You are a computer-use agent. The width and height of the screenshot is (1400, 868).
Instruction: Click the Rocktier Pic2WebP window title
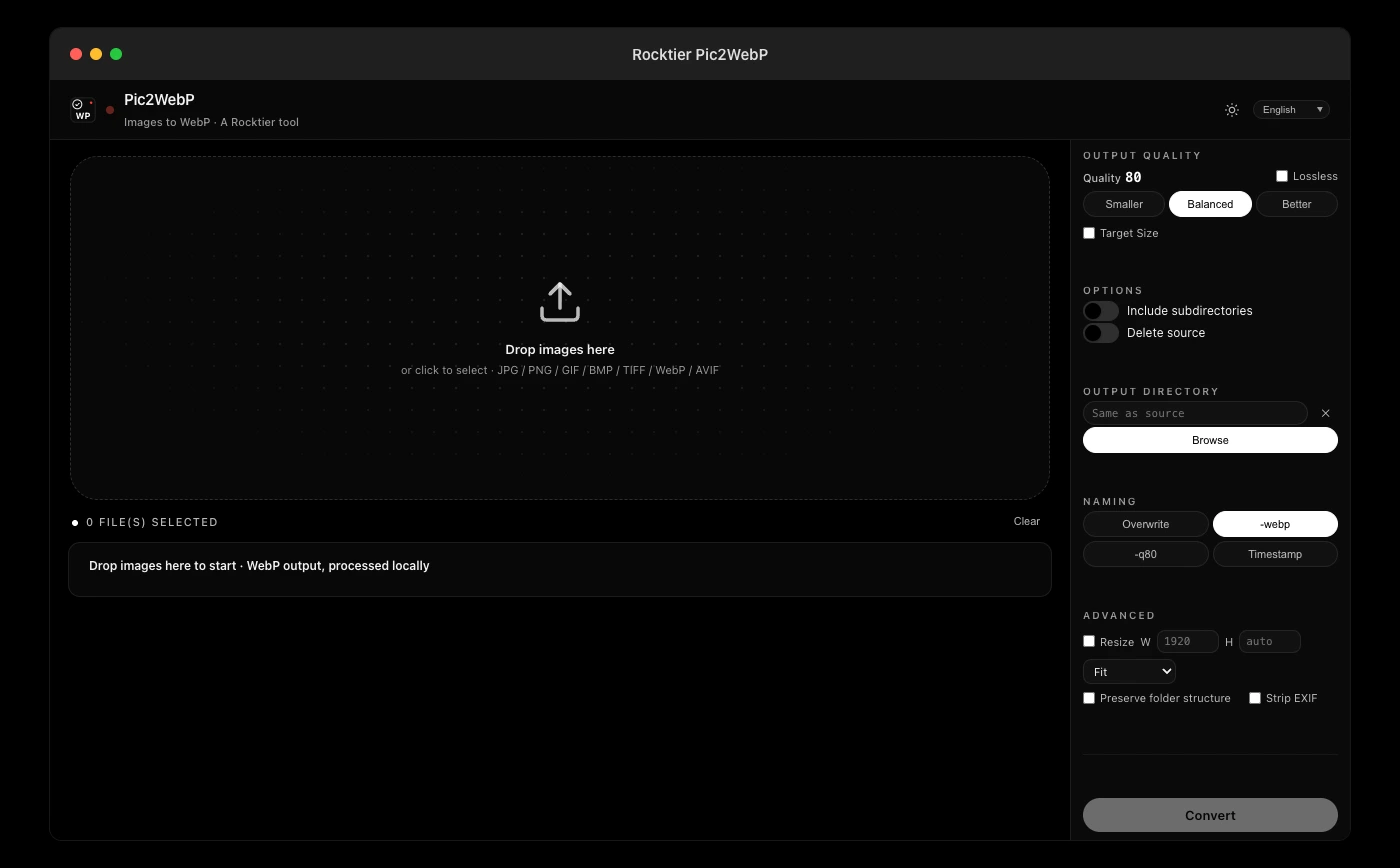pyautogui.click(x=700, y=55)
